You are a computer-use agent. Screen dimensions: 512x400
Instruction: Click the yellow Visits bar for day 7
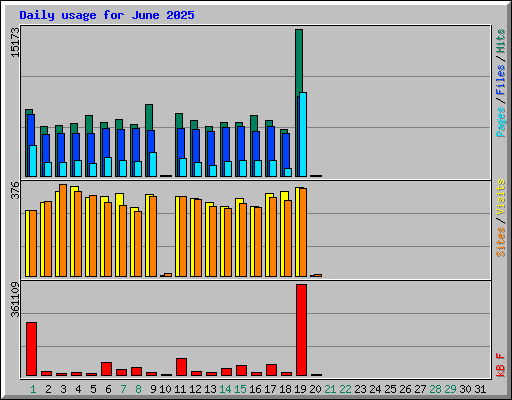point(119,235)
